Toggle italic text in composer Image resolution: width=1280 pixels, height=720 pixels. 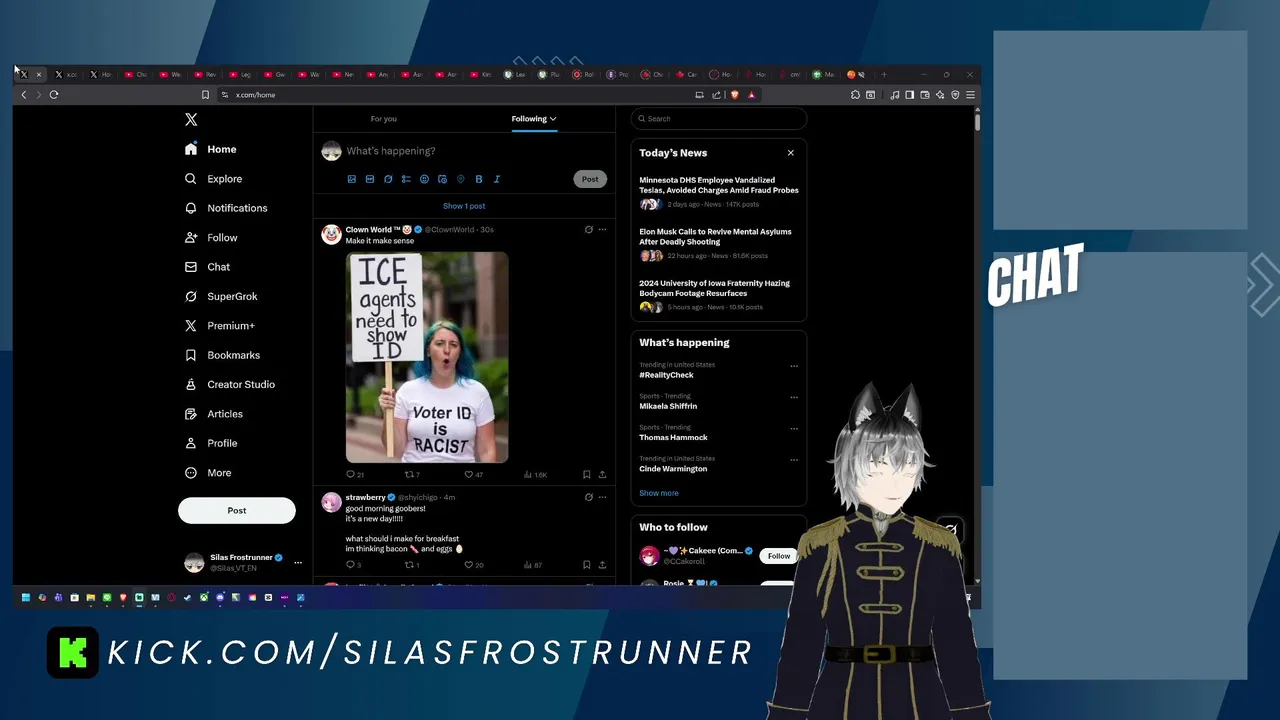(x=497, y=179)
